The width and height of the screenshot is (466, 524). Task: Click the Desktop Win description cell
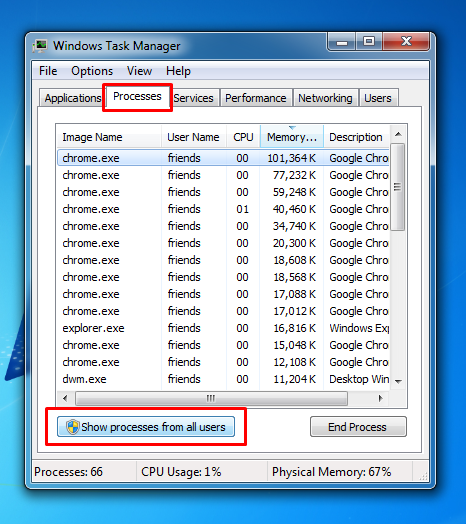click(359, 379)
